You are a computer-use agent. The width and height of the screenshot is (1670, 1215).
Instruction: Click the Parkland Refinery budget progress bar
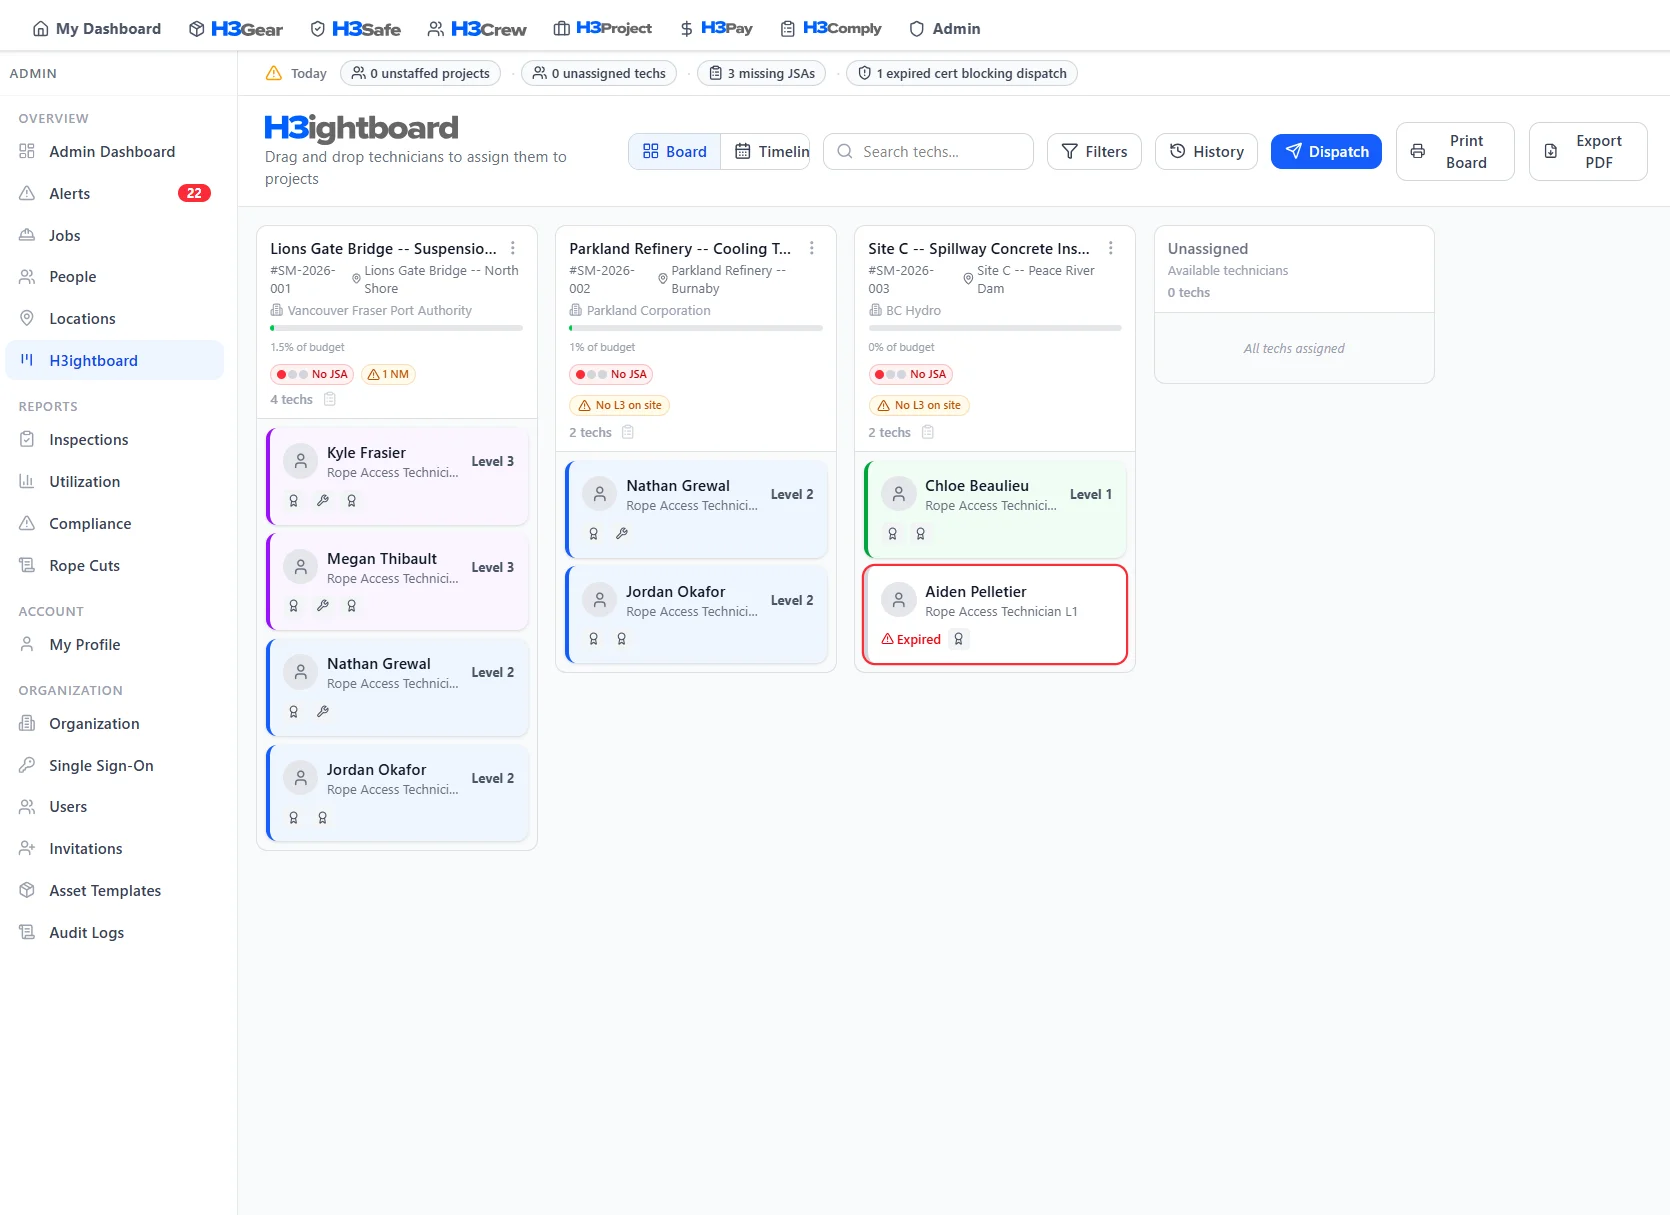pyautogui.click(x=695, y=328)
